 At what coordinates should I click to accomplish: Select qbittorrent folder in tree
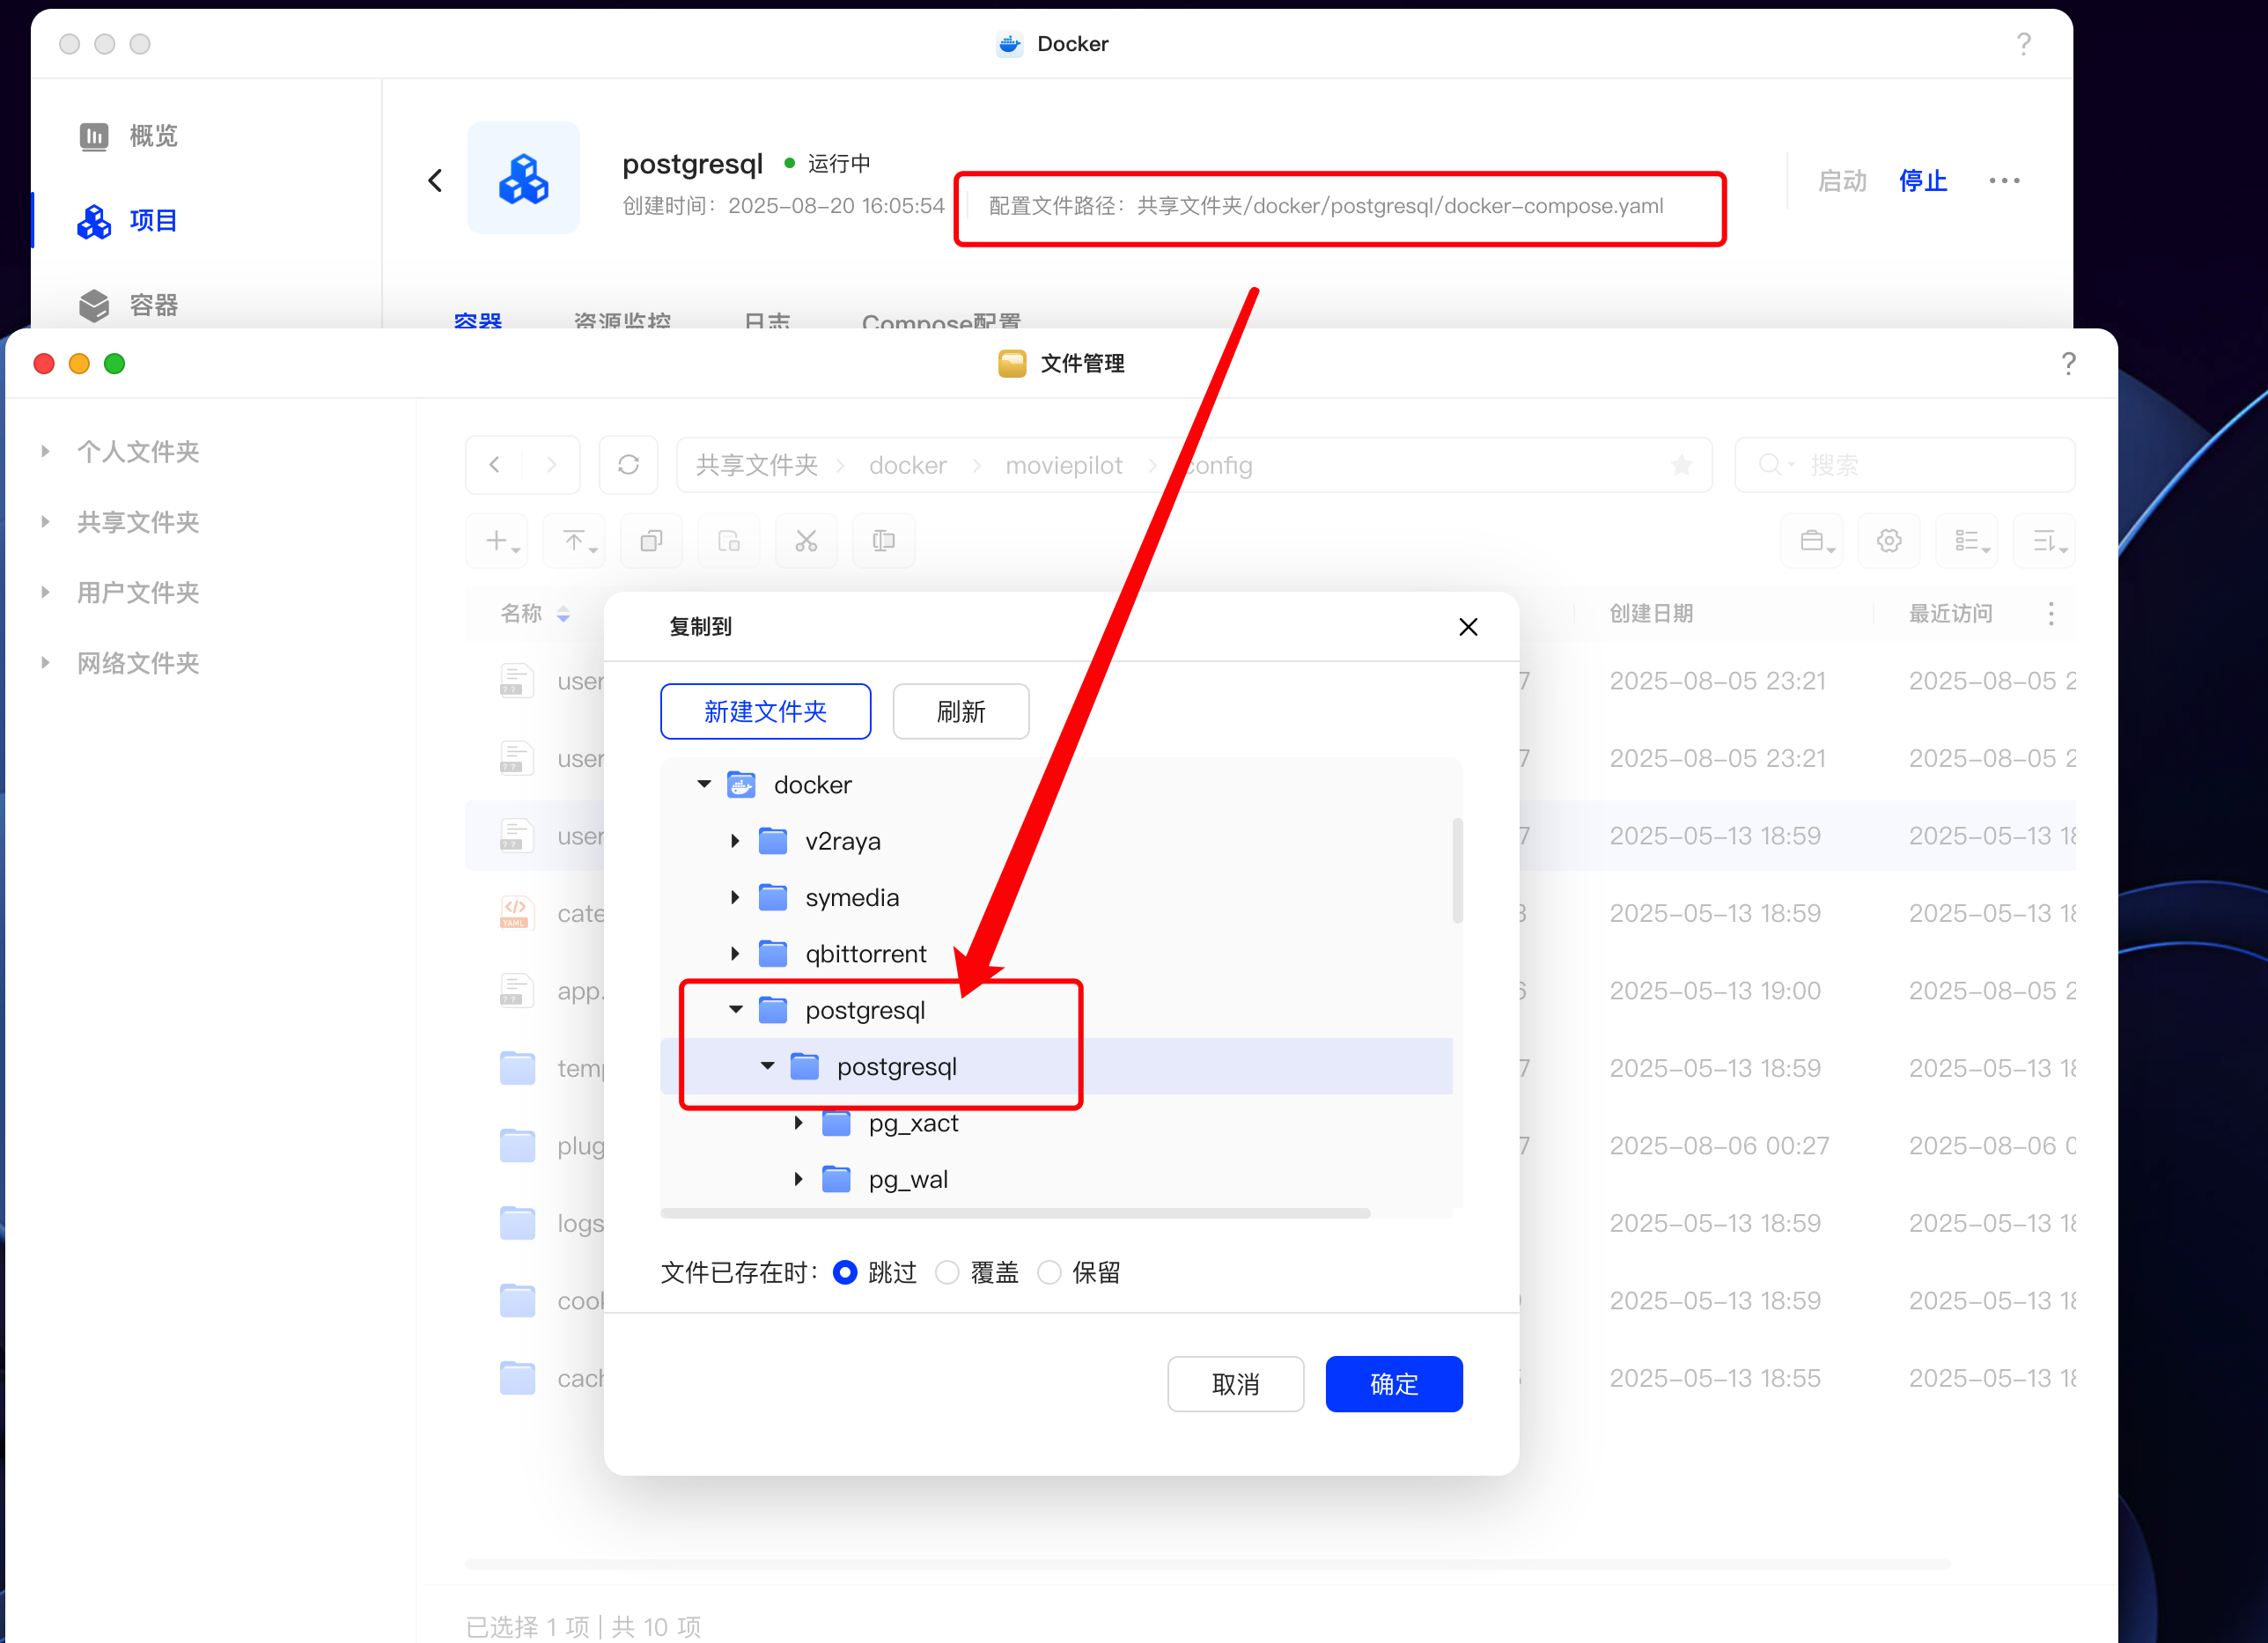[866, 954]
